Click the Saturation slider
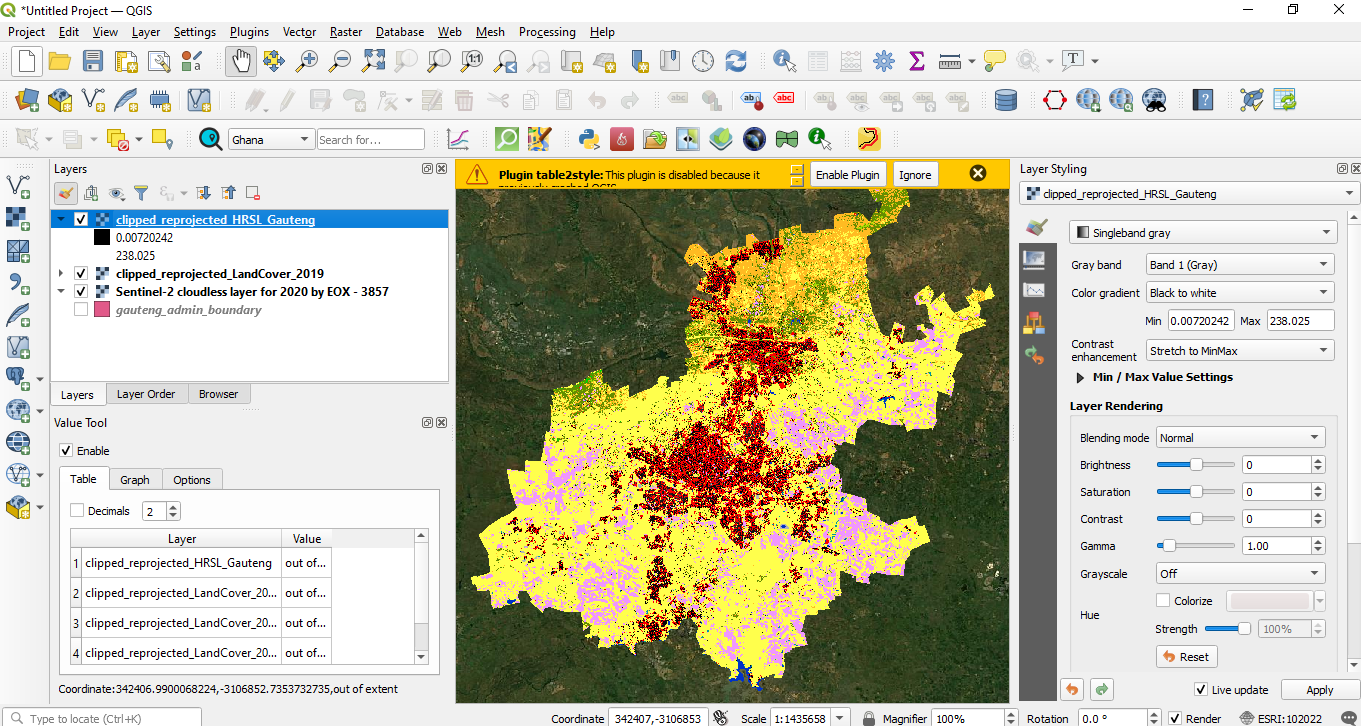1361x726 pixels. click(1195, 492)
